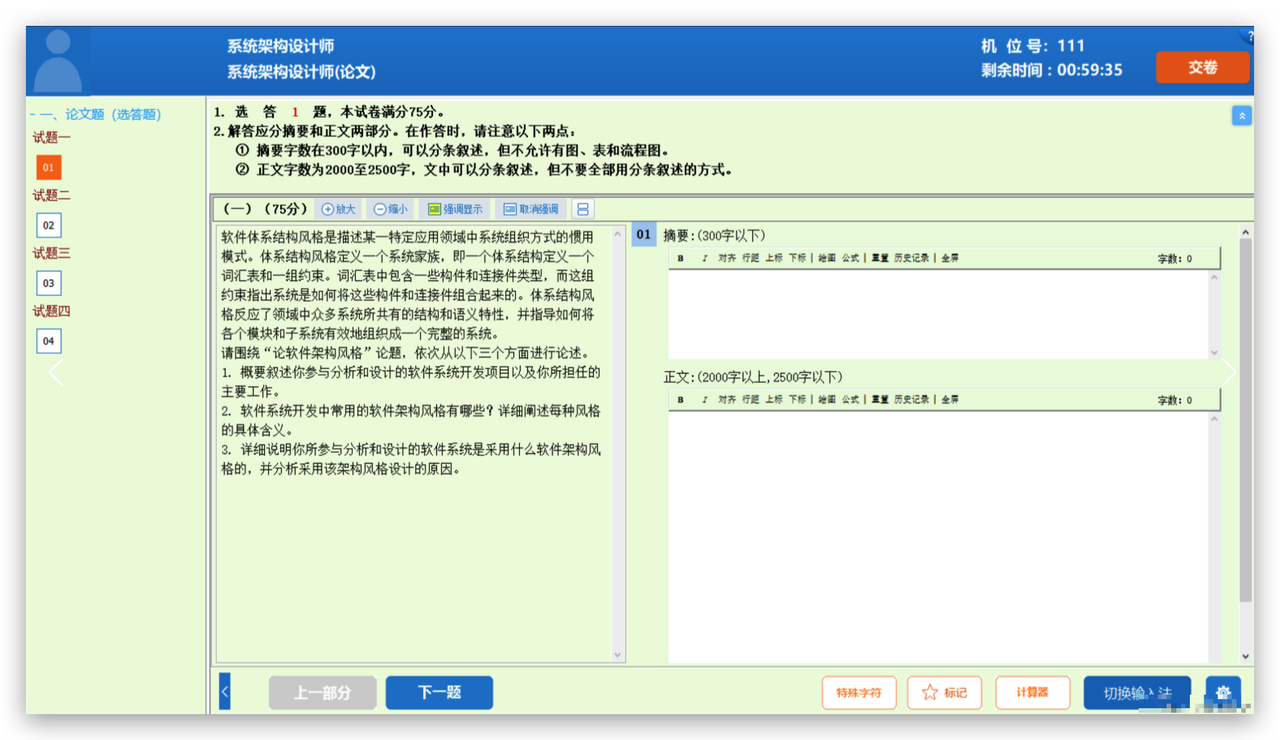Click the 摘要 word count 字数: 0

tap(1174, 258)
